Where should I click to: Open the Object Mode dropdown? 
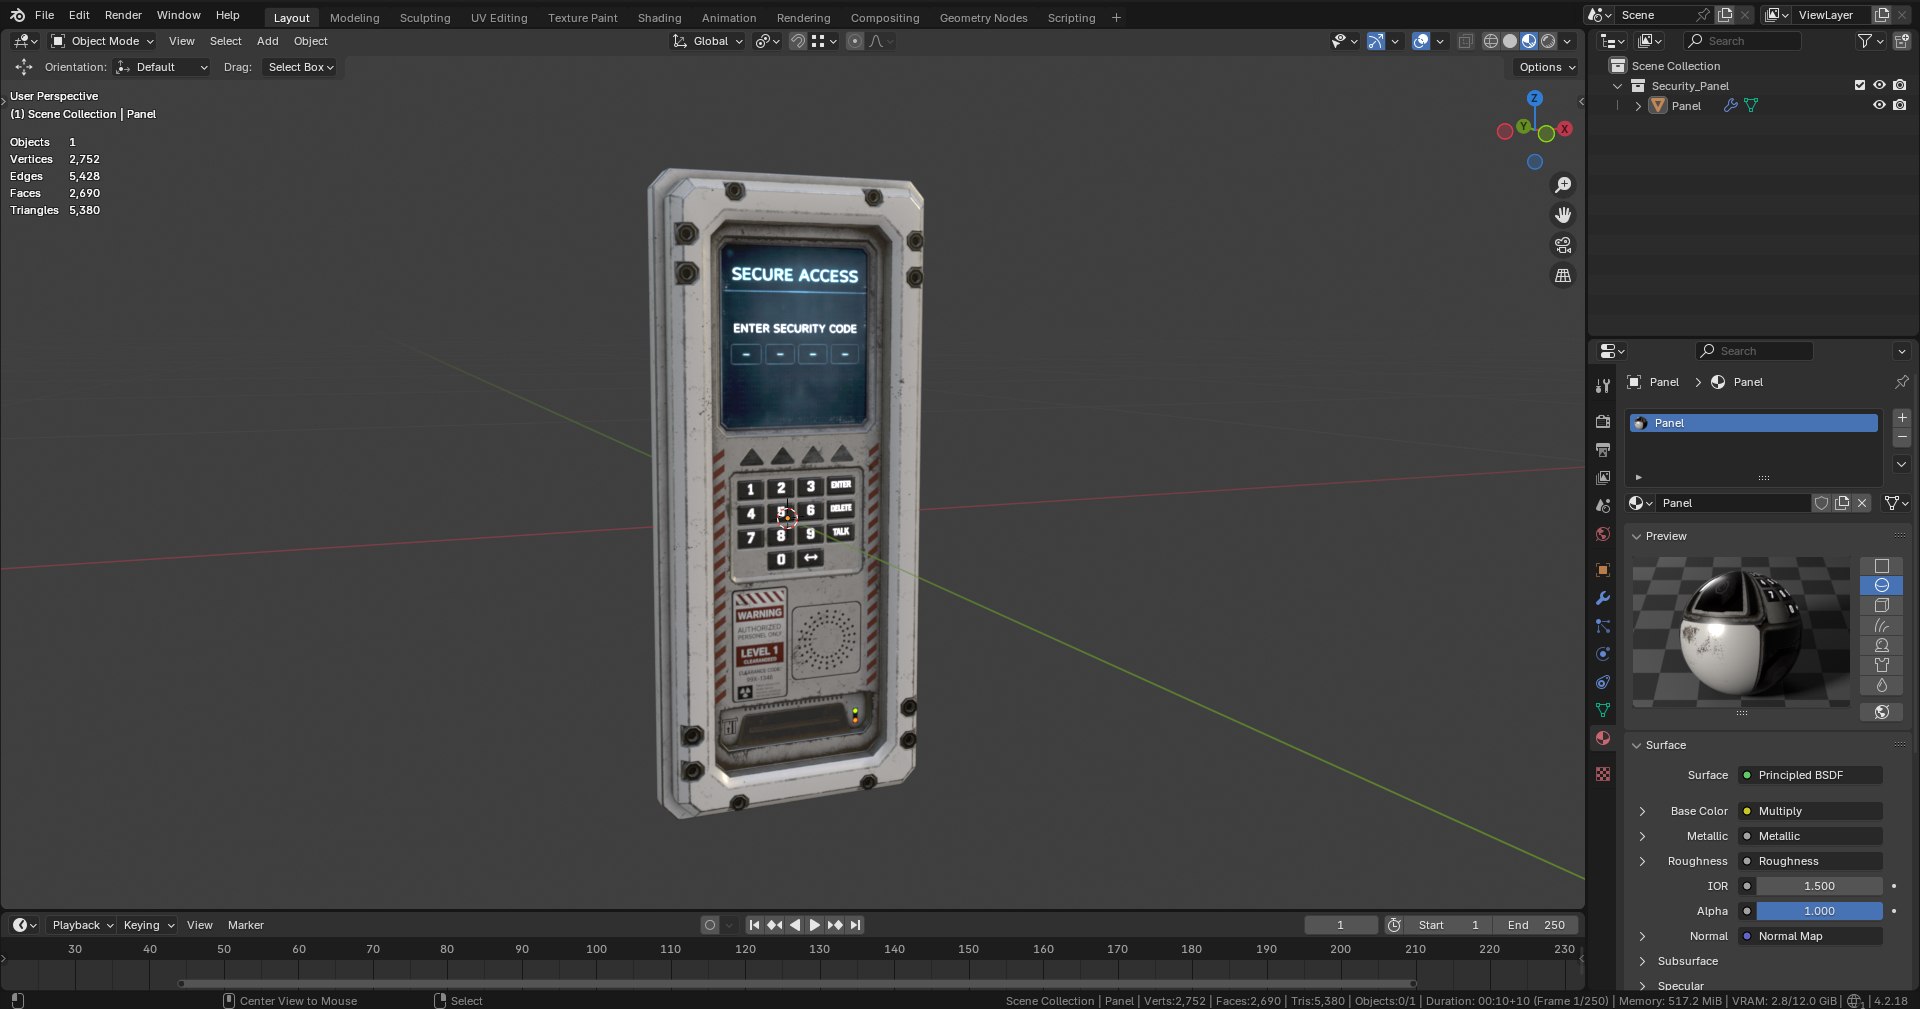pos(102,41)
